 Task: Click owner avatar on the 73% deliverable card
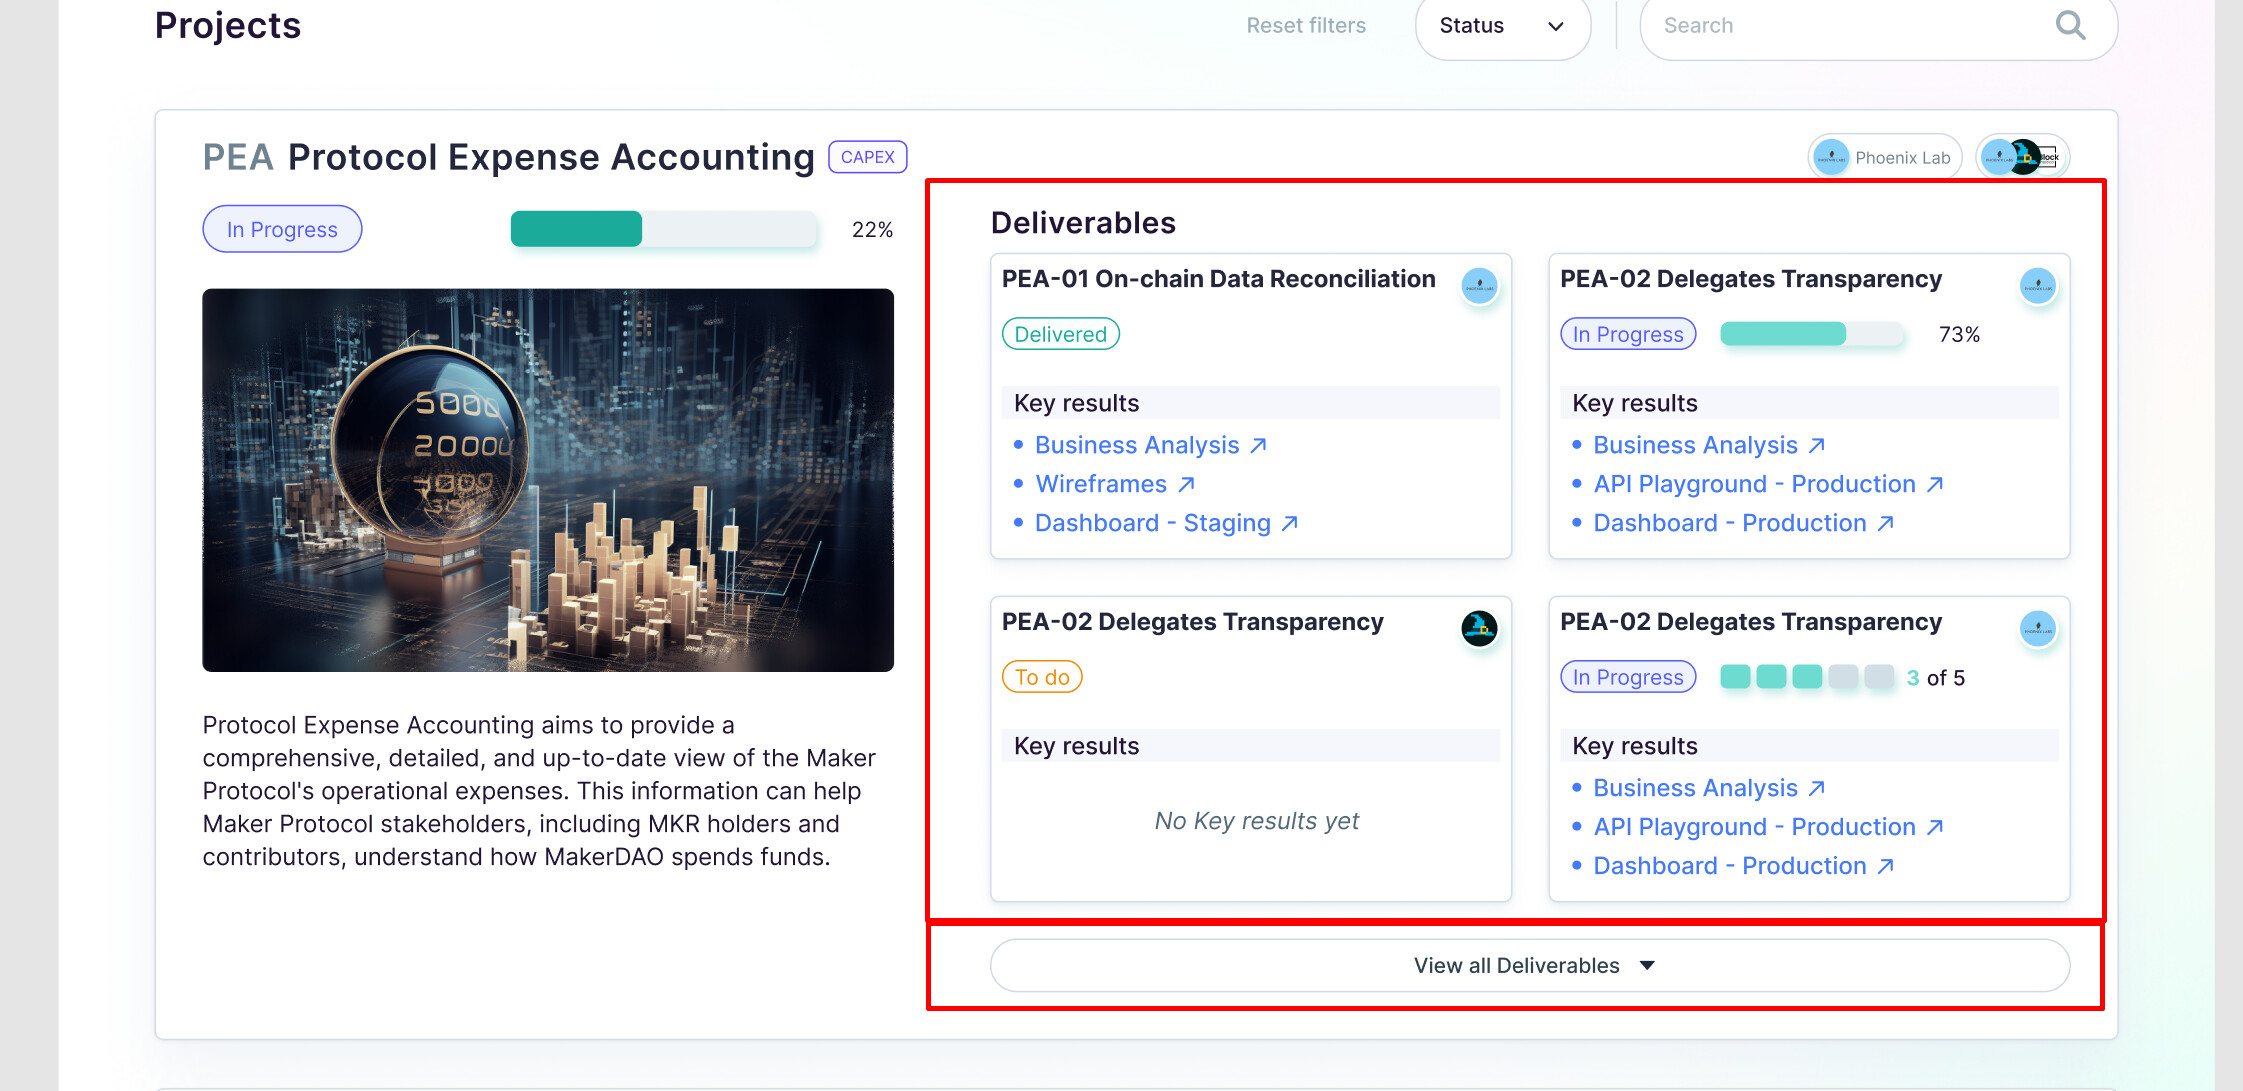2037,286
